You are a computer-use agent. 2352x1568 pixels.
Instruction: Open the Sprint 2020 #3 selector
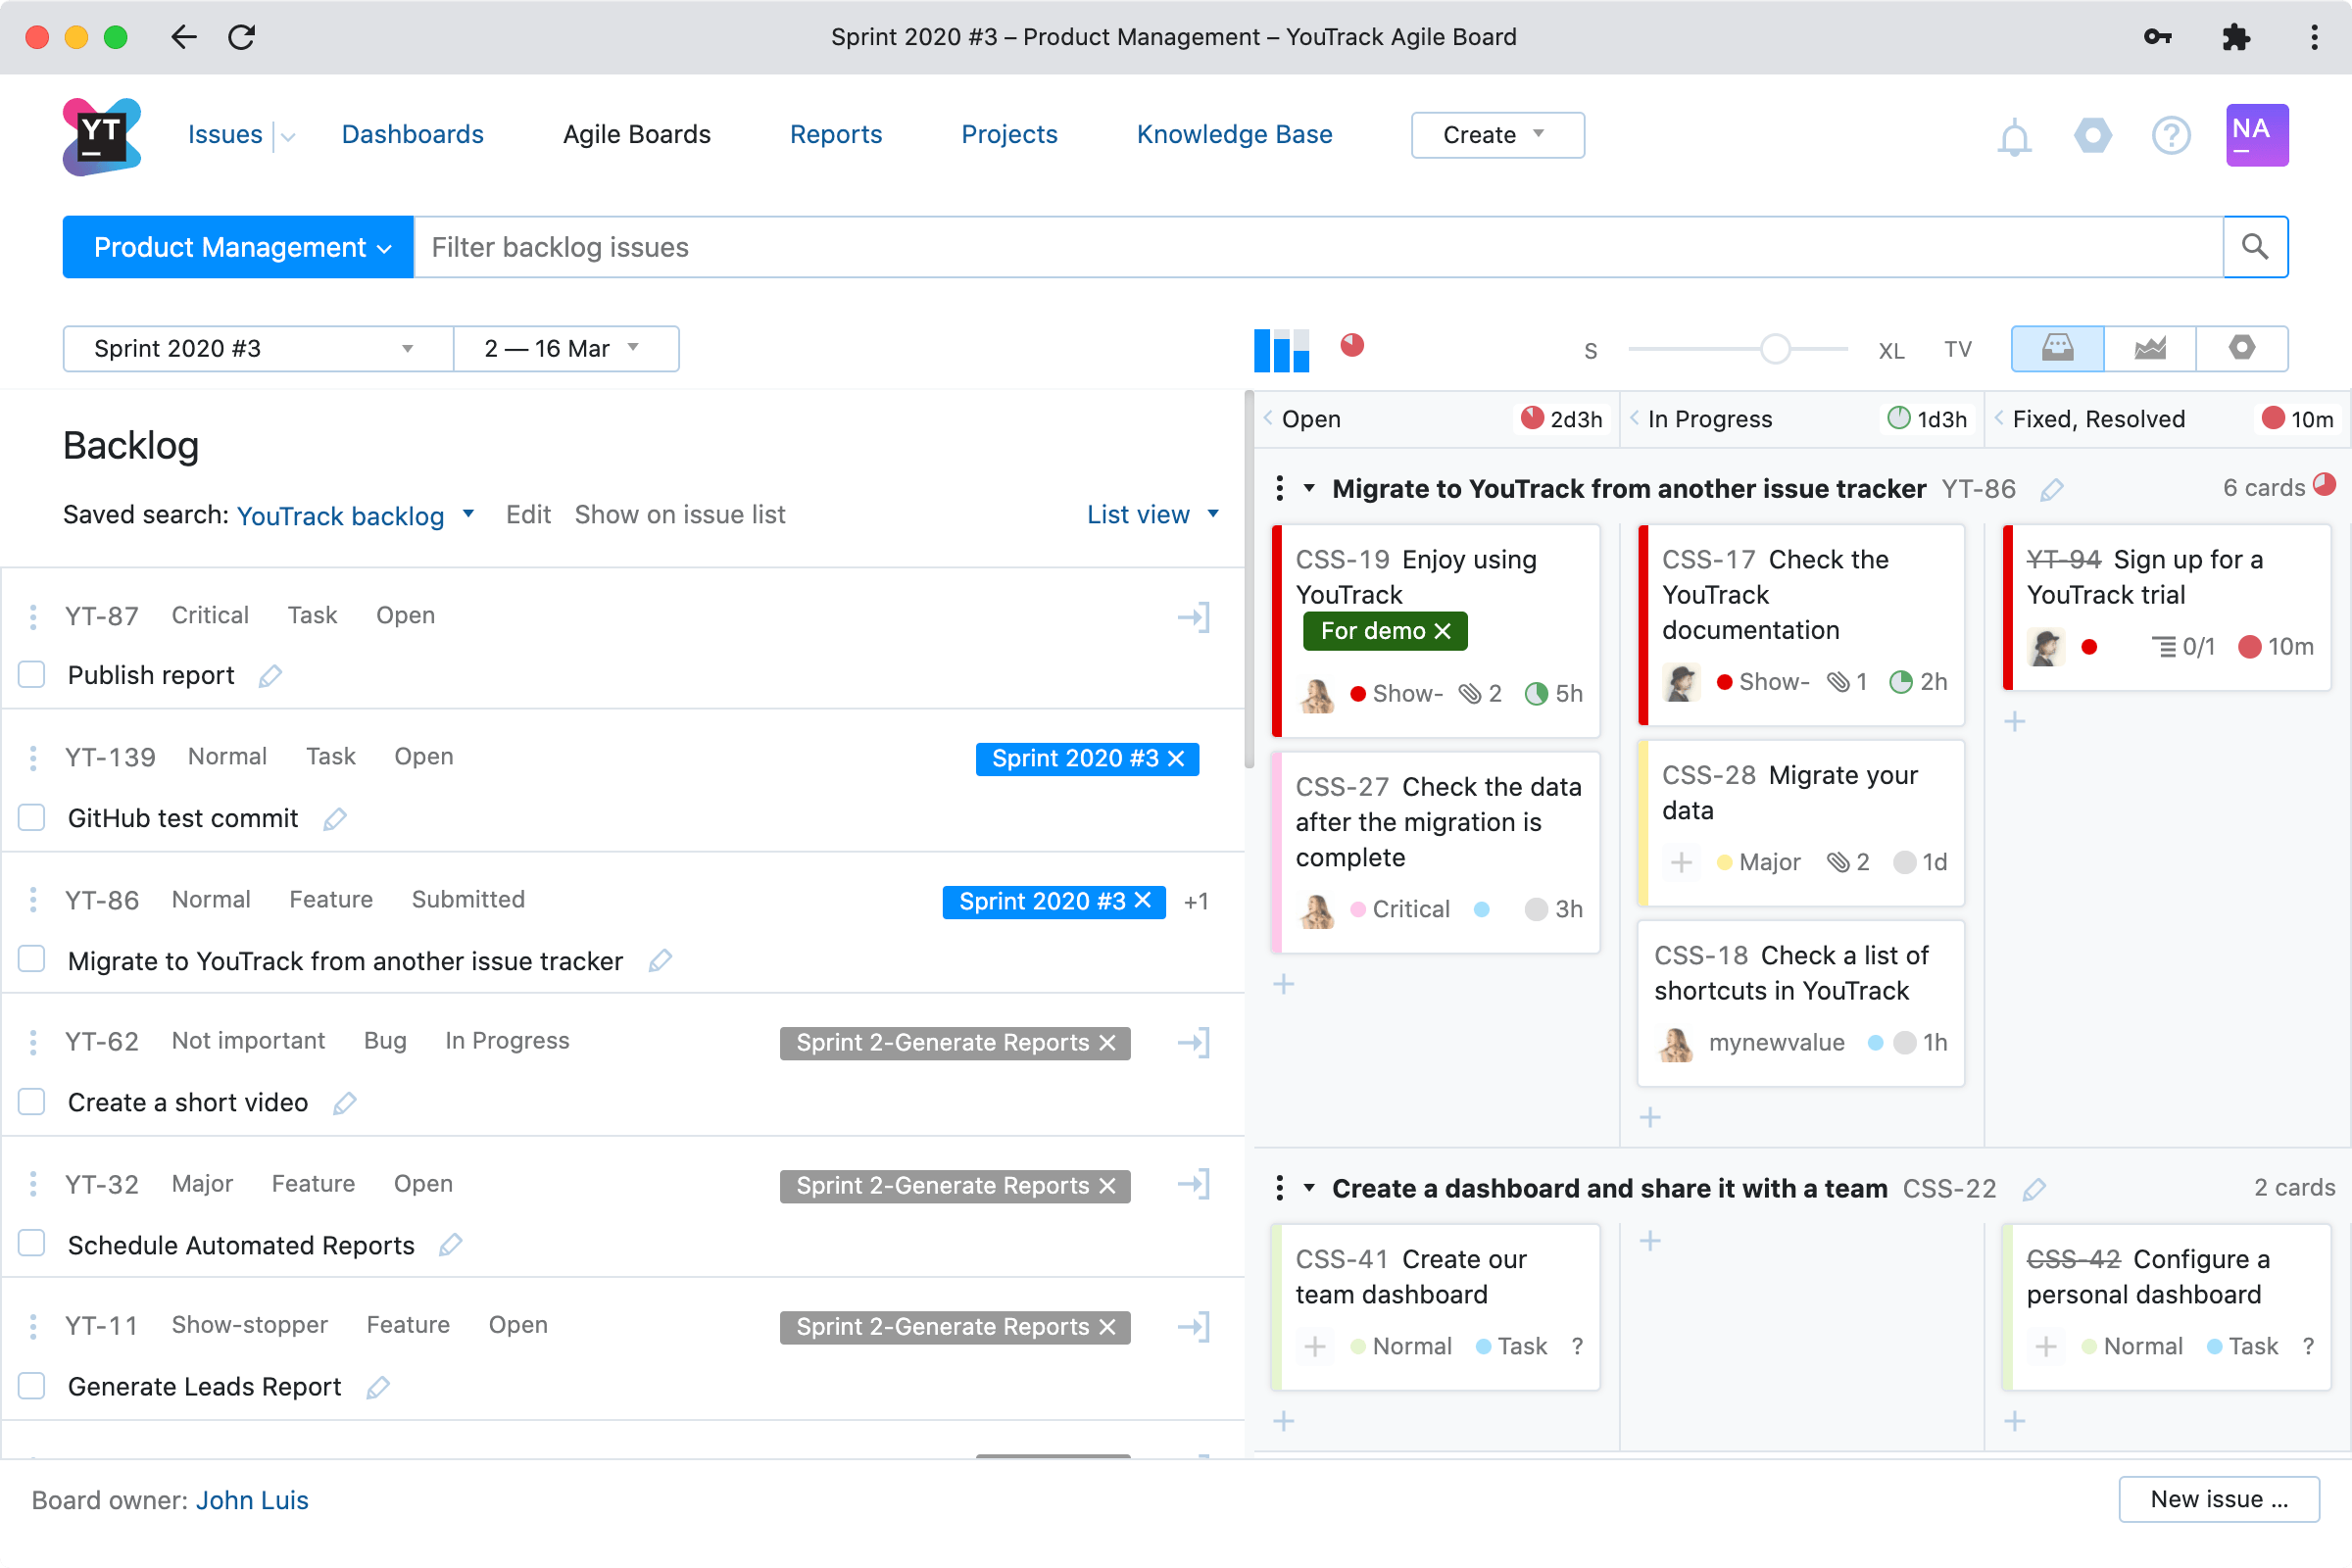pos(258,349)
